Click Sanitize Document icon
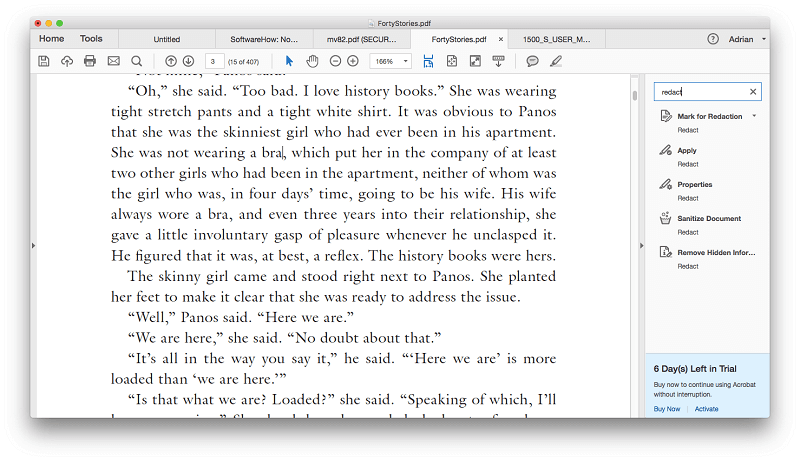Viewport: 800px width, 461px height. point(665,218)
